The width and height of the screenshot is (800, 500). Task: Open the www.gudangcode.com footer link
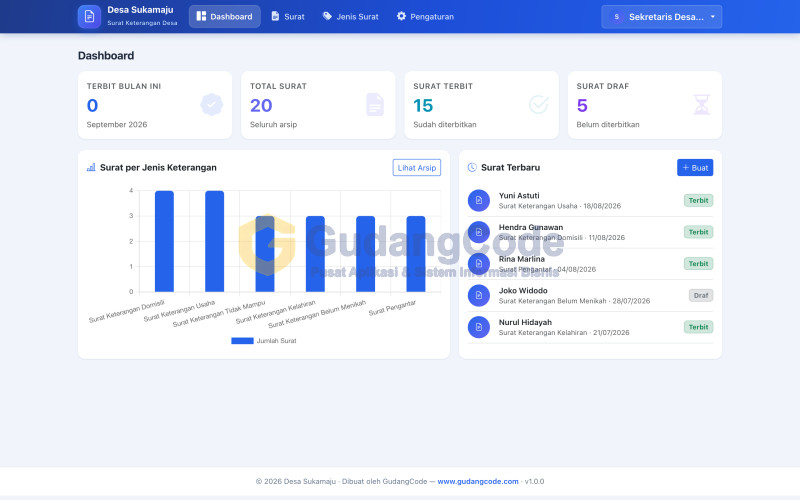coord(478,481)
